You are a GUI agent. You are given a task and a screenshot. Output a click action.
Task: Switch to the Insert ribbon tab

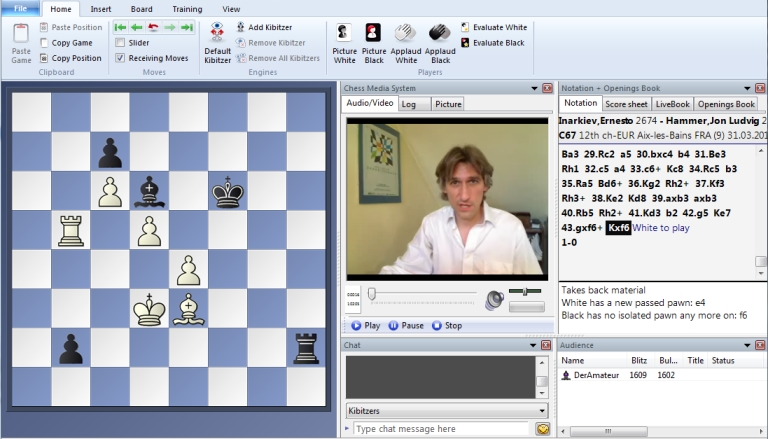click(x=100, y=9)
